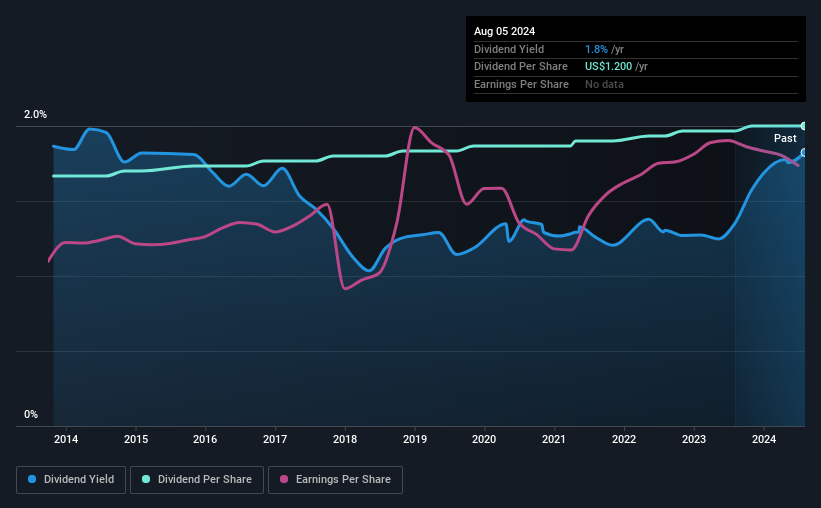821x508 pixels.
Task: Select the 2024 year label
Action: pyautogui.click(x=764, y=439)
